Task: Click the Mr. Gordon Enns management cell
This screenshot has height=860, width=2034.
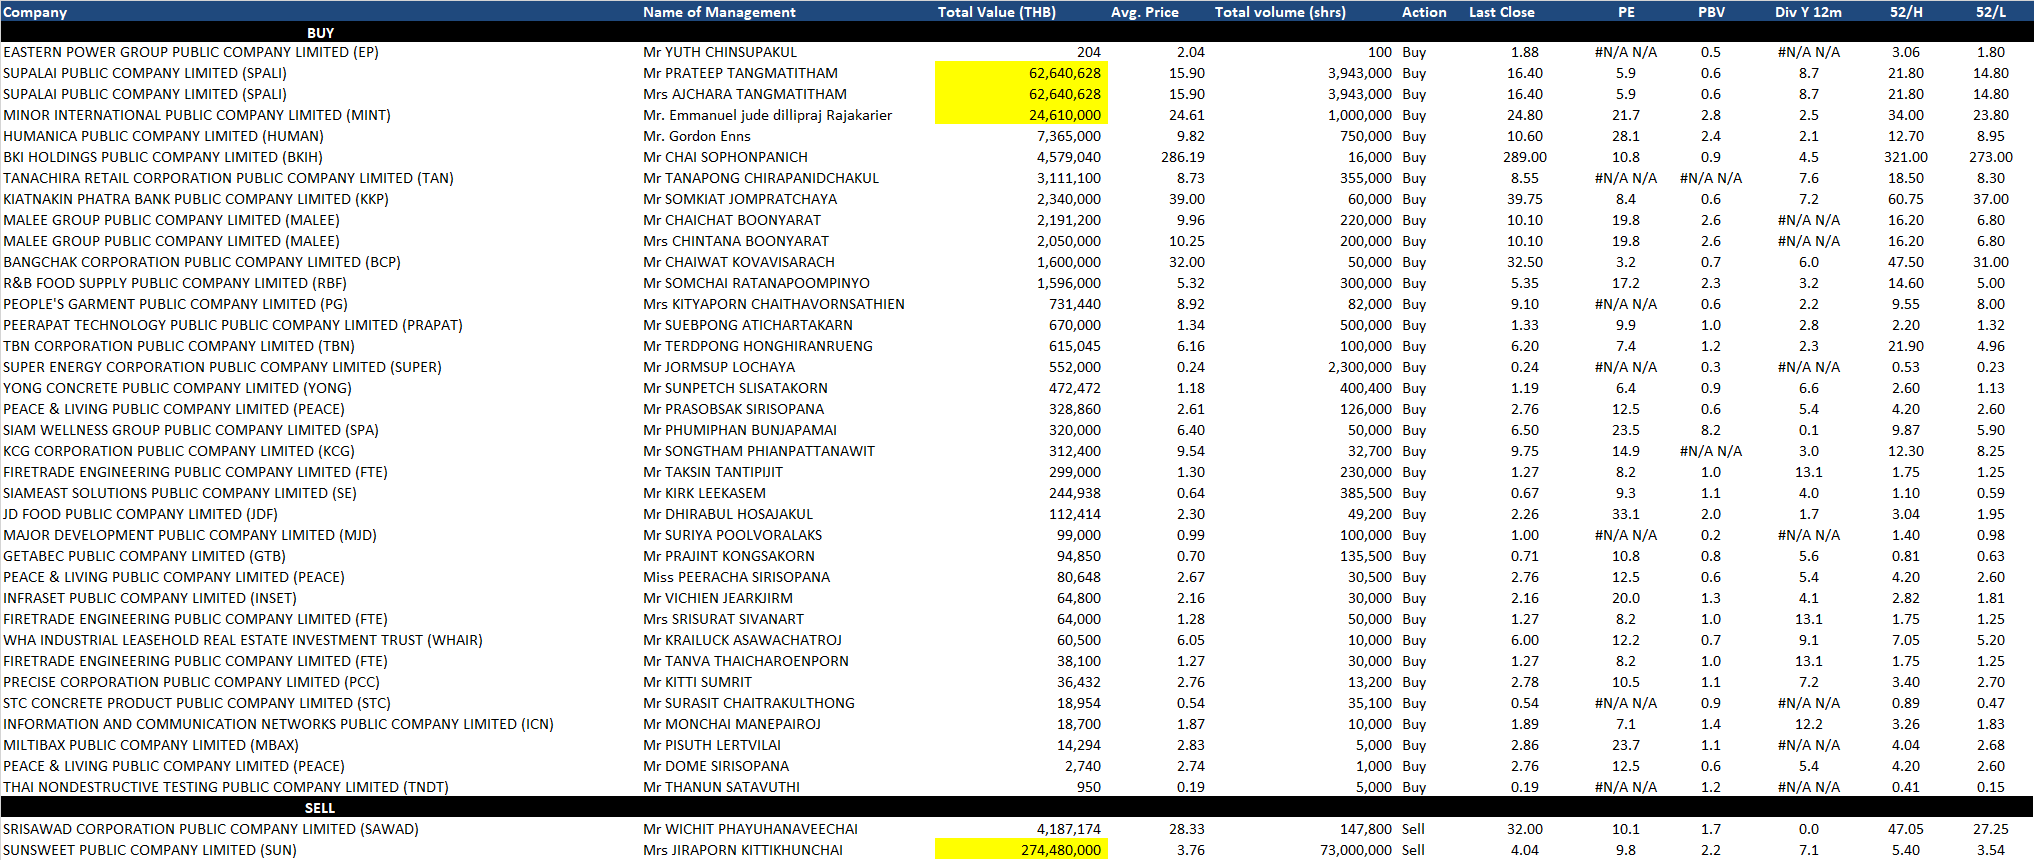Action: pyautogui.click(x=697, y=136)
